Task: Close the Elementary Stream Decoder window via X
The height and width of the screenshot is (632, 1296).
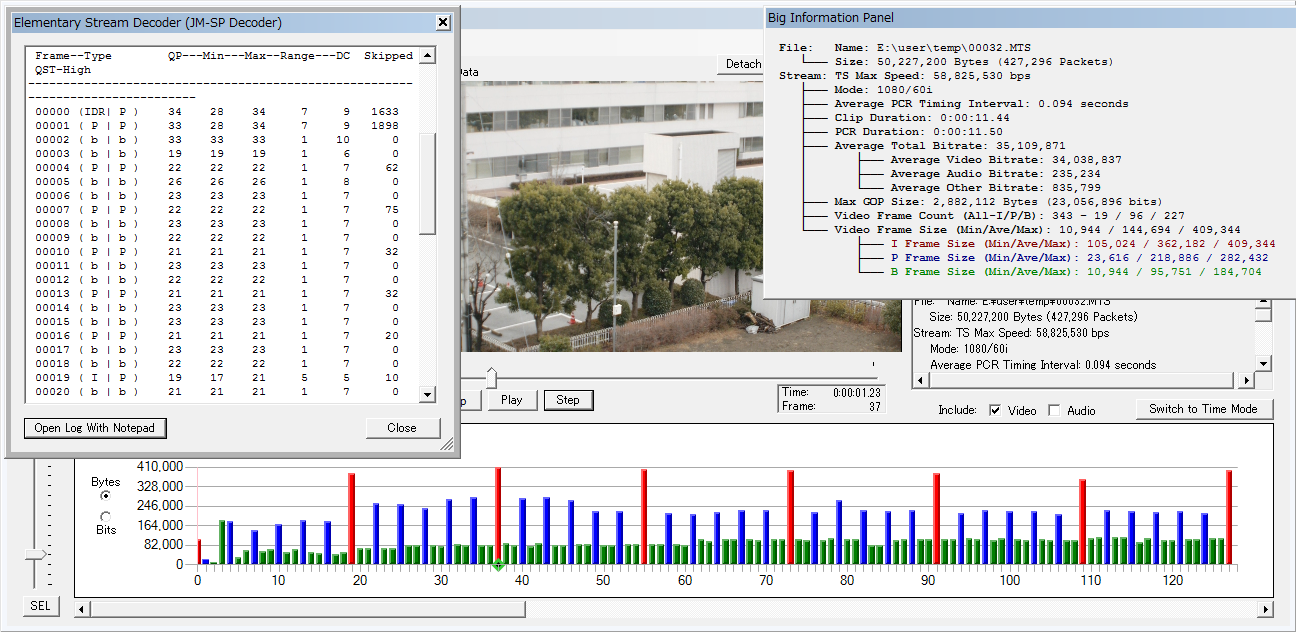Action: point(443,22)
